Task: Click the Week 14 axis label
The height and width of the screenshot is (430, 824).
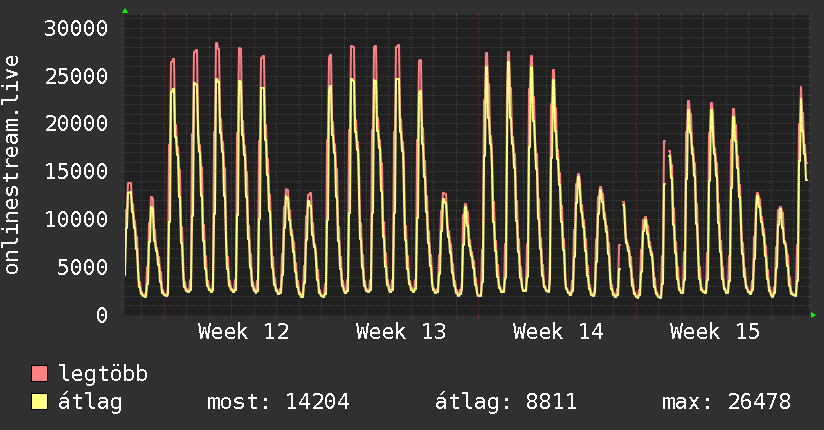Action: (558, 332)
